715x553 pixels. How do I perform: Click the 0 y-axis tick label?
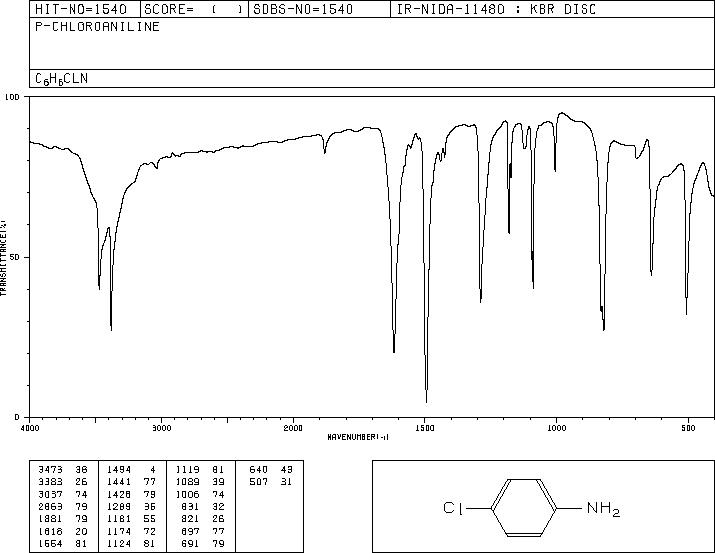(x=17, y=417)
